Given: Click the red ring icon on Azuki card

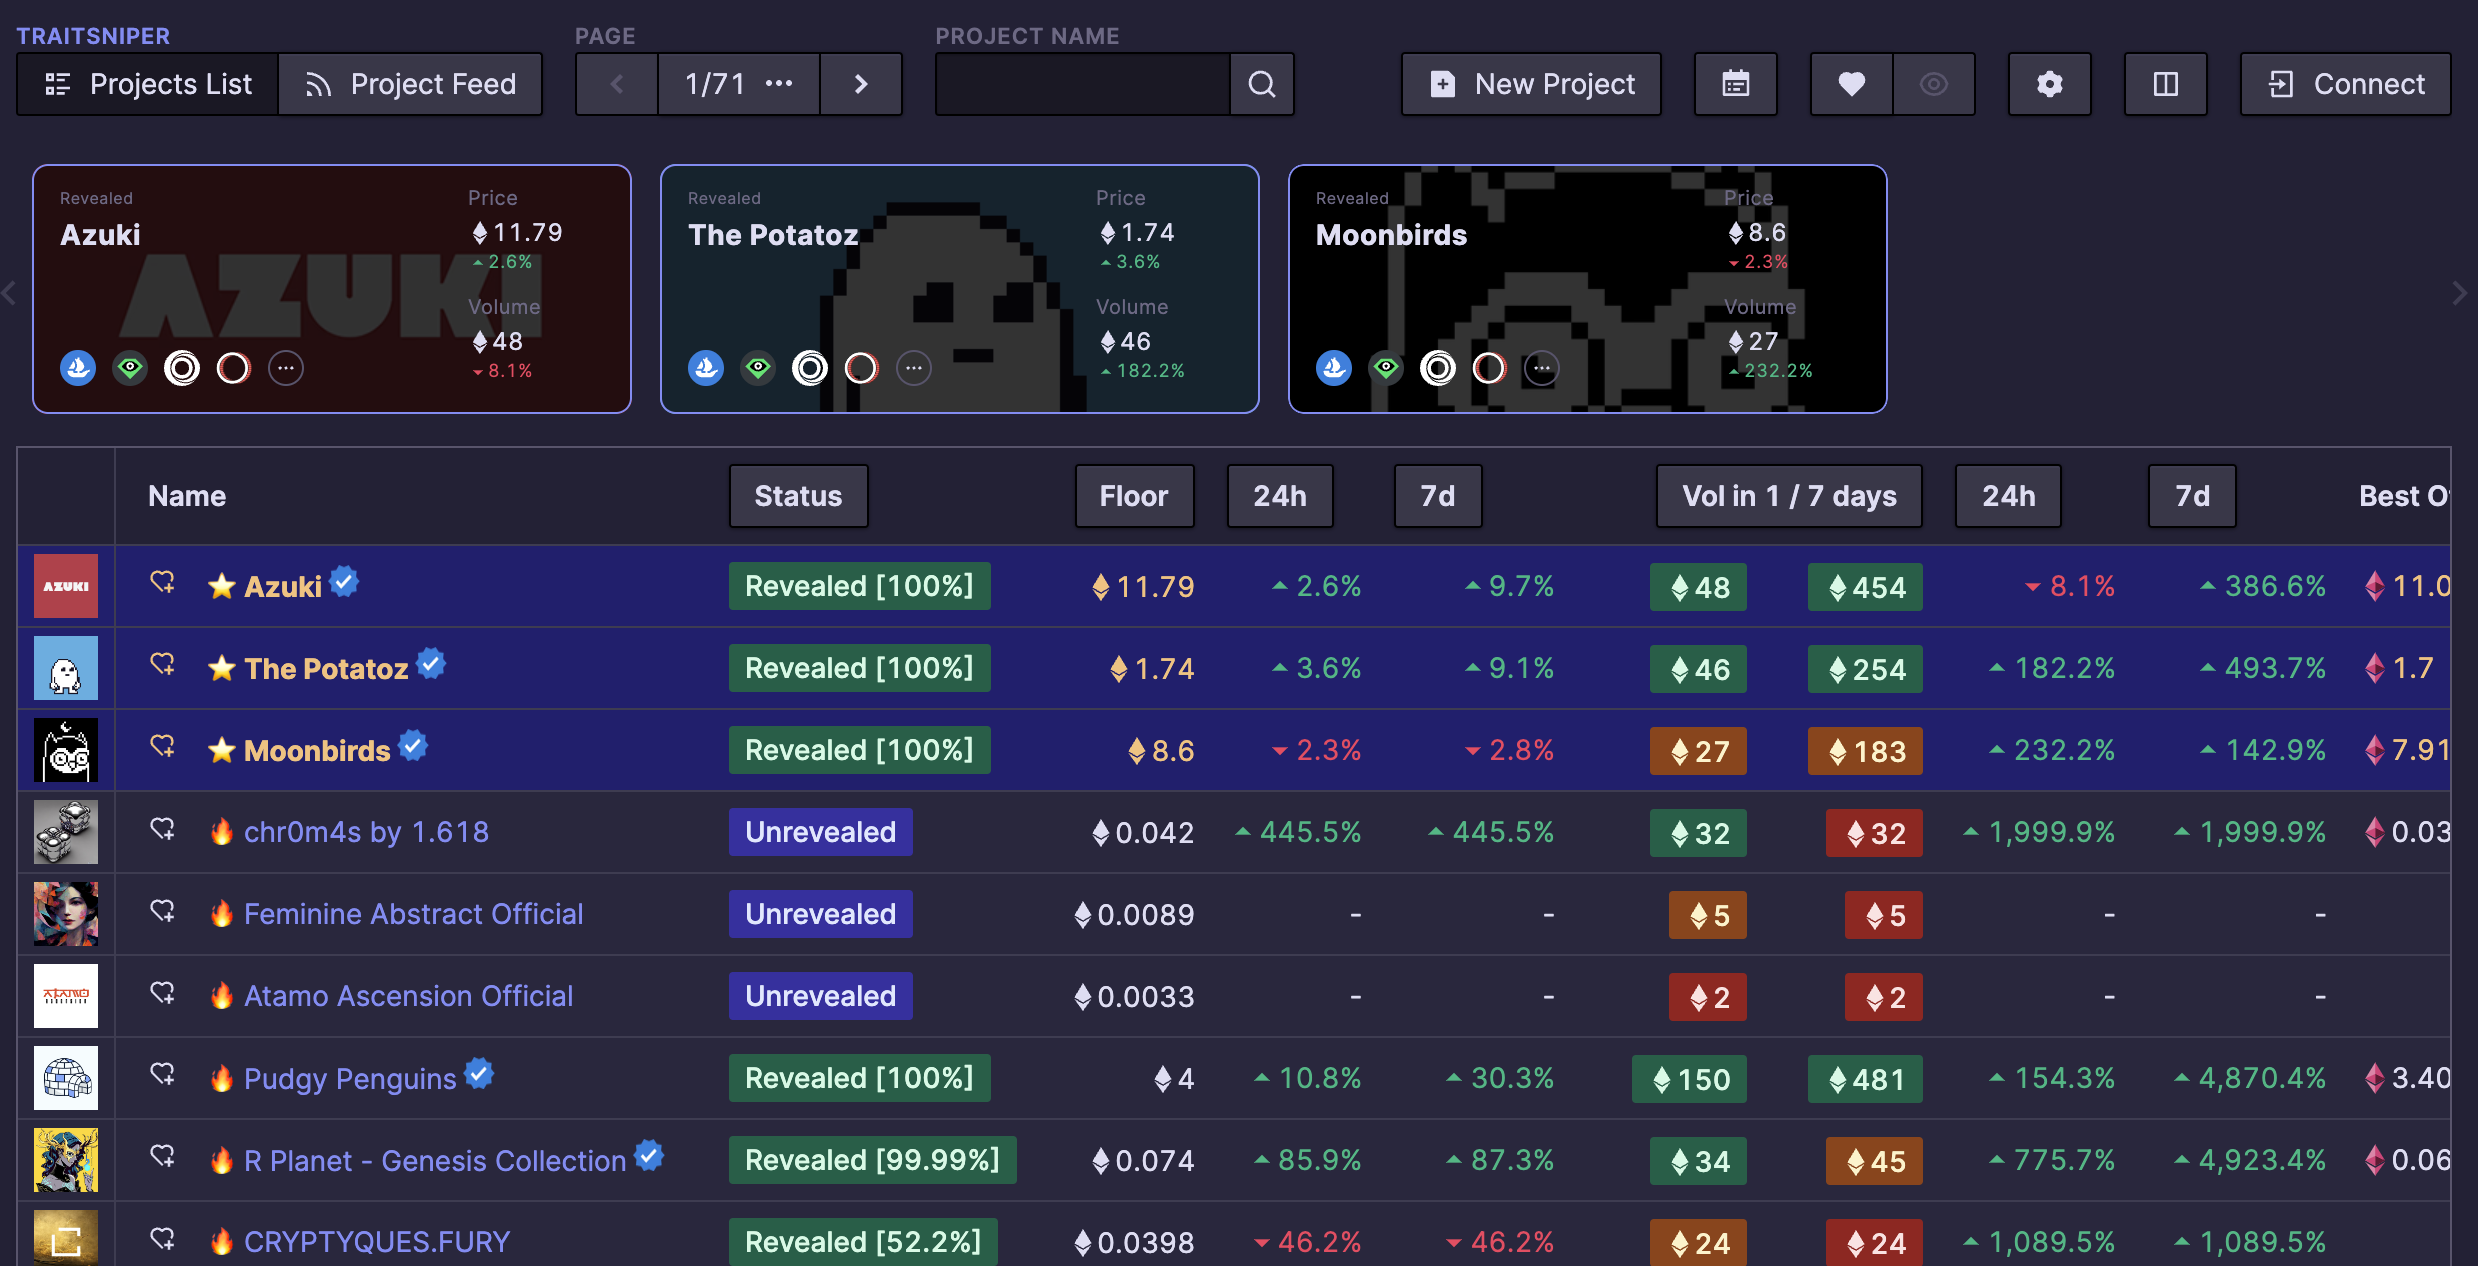Looking at the screenshot, I should pyautogui.click(x=234, y=368).
